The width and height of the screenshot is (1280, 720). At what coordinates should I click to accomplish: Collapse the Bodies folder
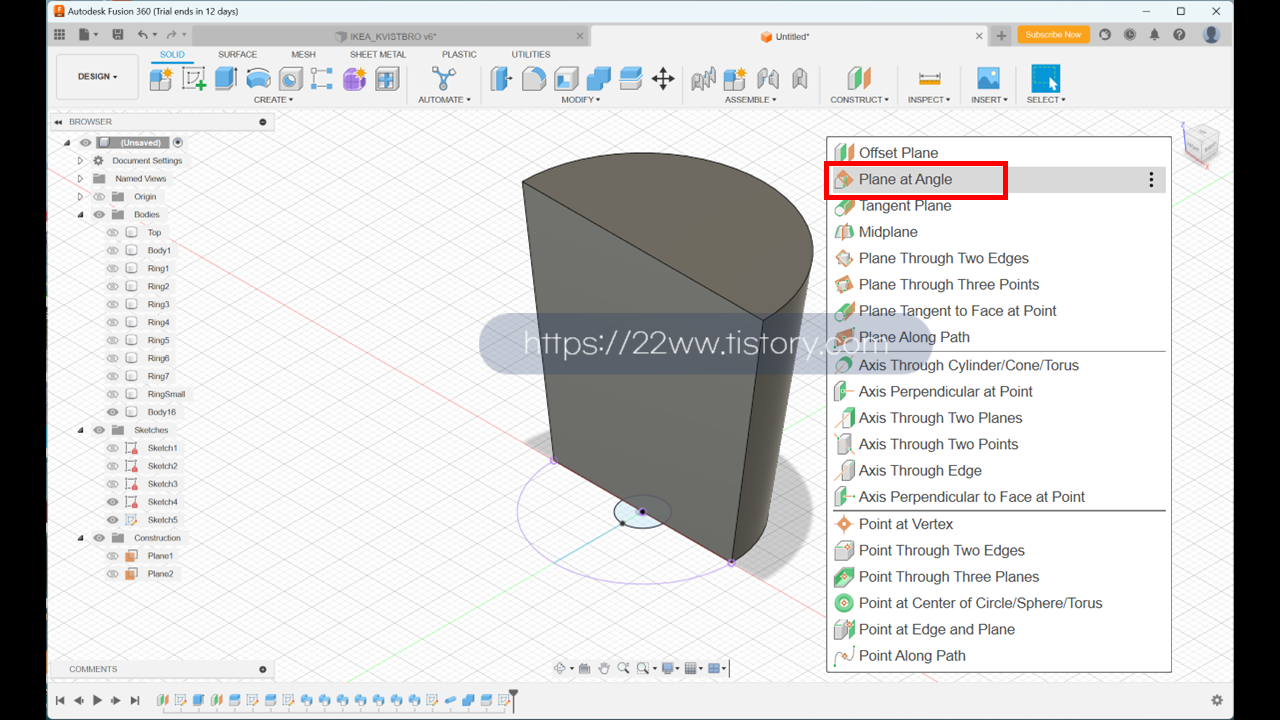80,214
